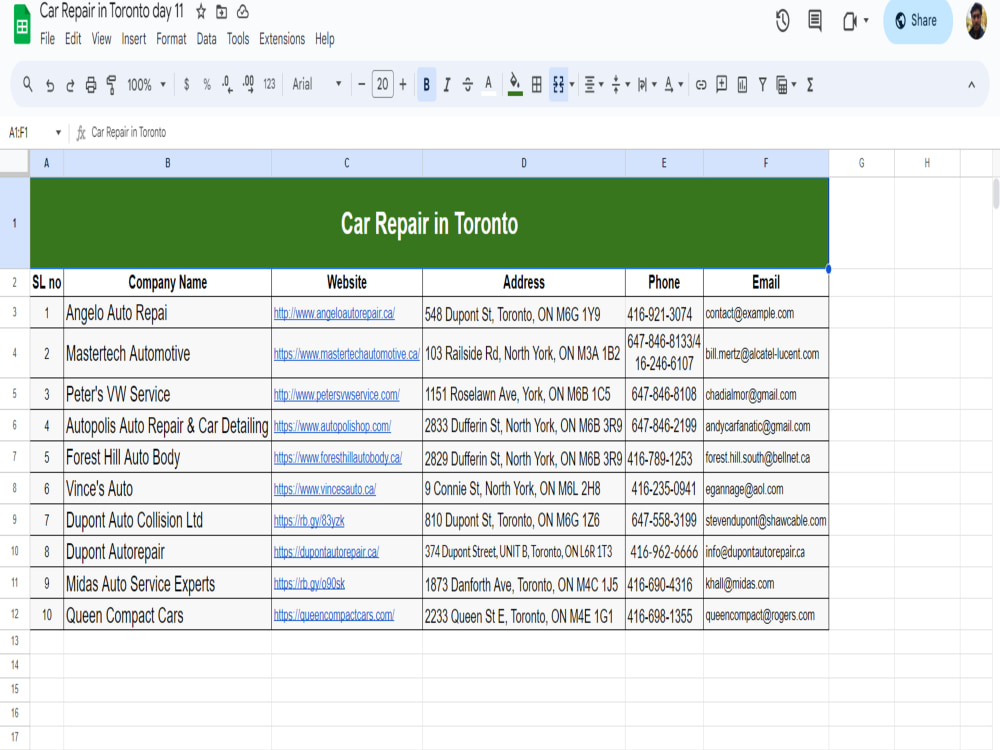Open the angeloautorepair.ca website link
The image size is (1000, 750).
pos(334,313)
